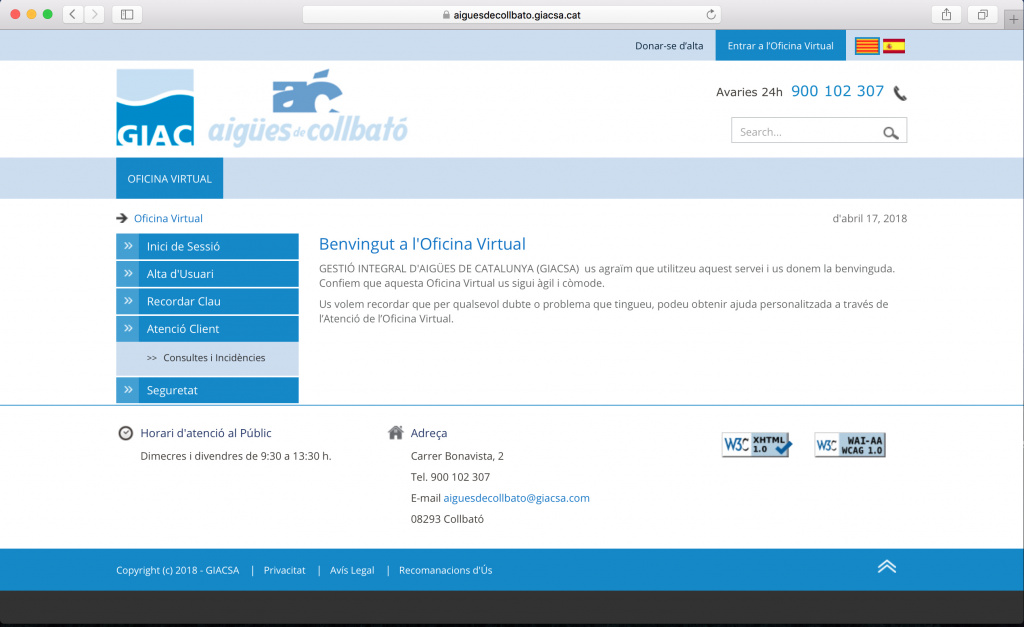Click the date d'abril 17, 2018
The image size is (1024, 627).
click(x=869, y=218)
